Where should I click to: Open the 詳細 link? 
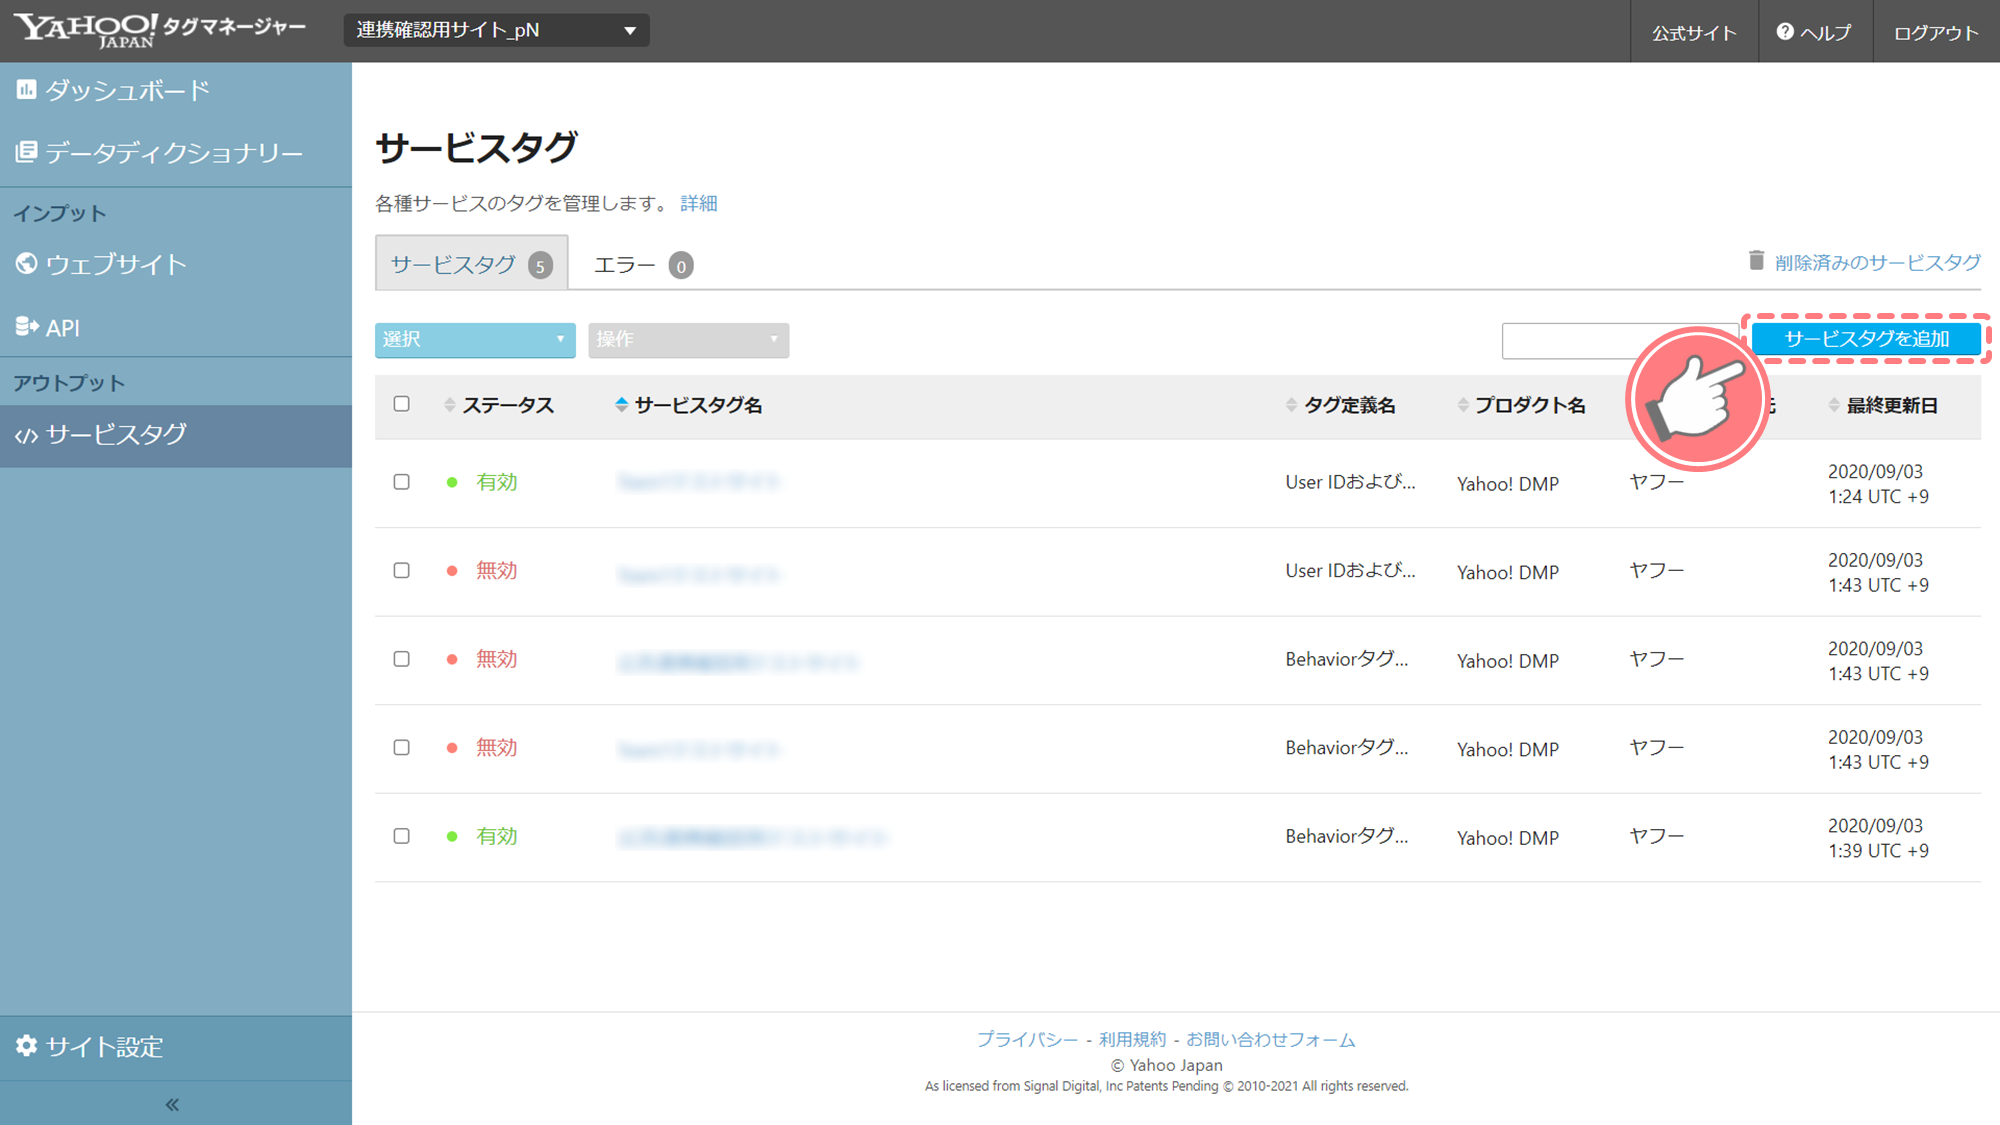pos(698,203)
